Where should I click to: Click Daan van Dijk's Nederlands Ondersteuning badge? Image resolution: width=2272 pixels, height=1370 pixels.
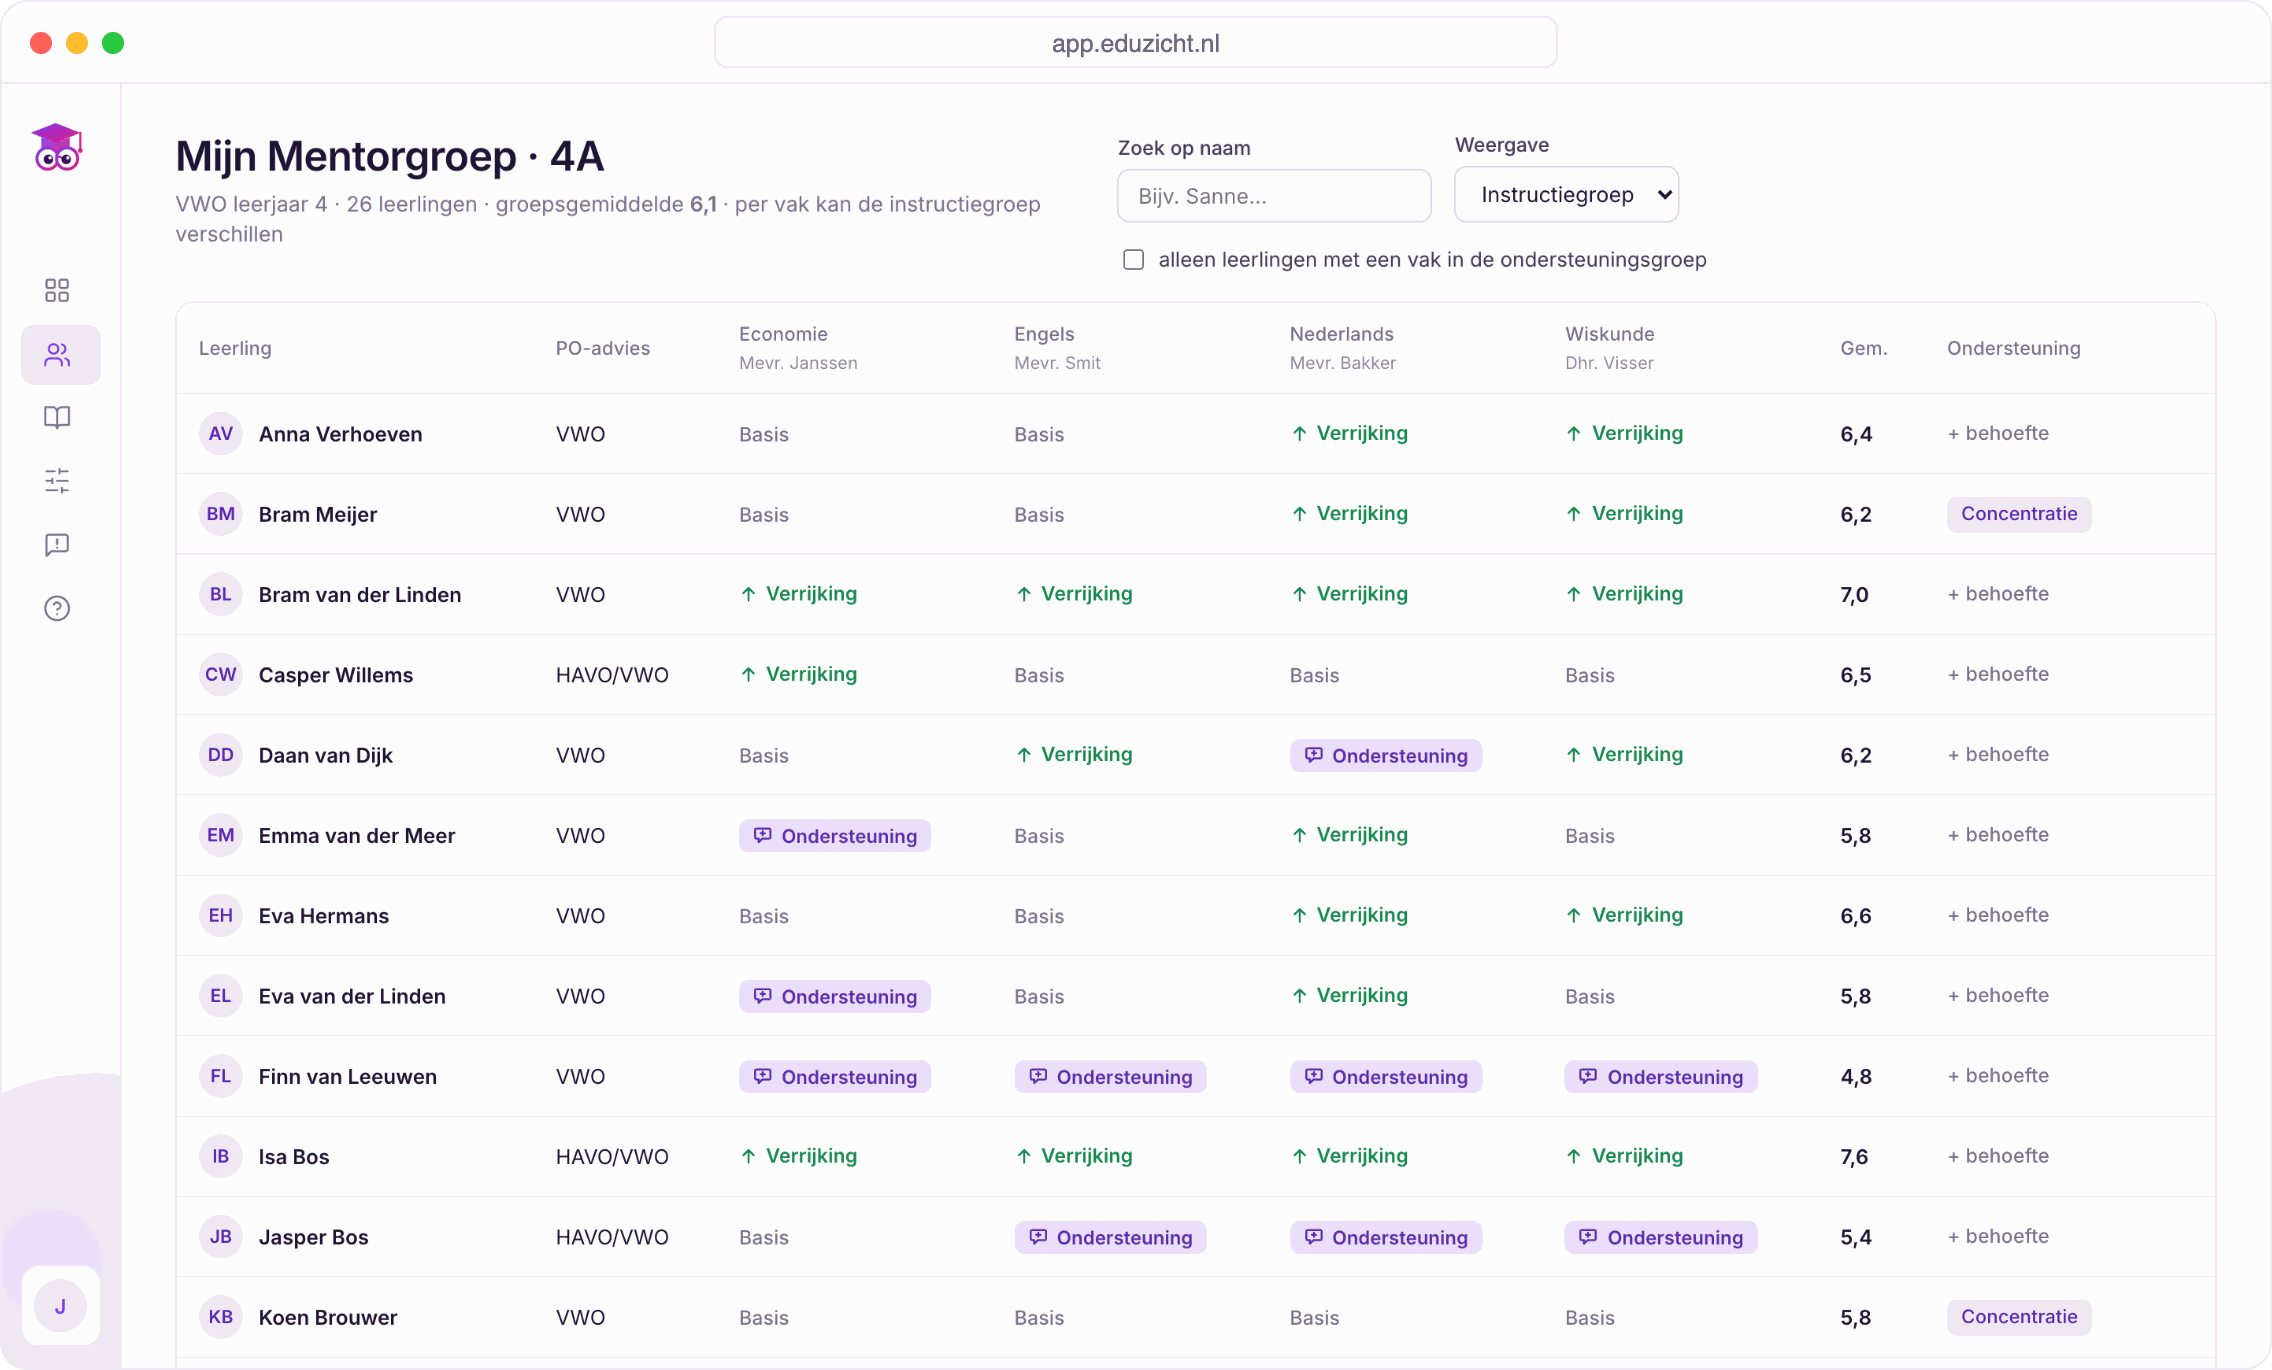[1386, 755]
